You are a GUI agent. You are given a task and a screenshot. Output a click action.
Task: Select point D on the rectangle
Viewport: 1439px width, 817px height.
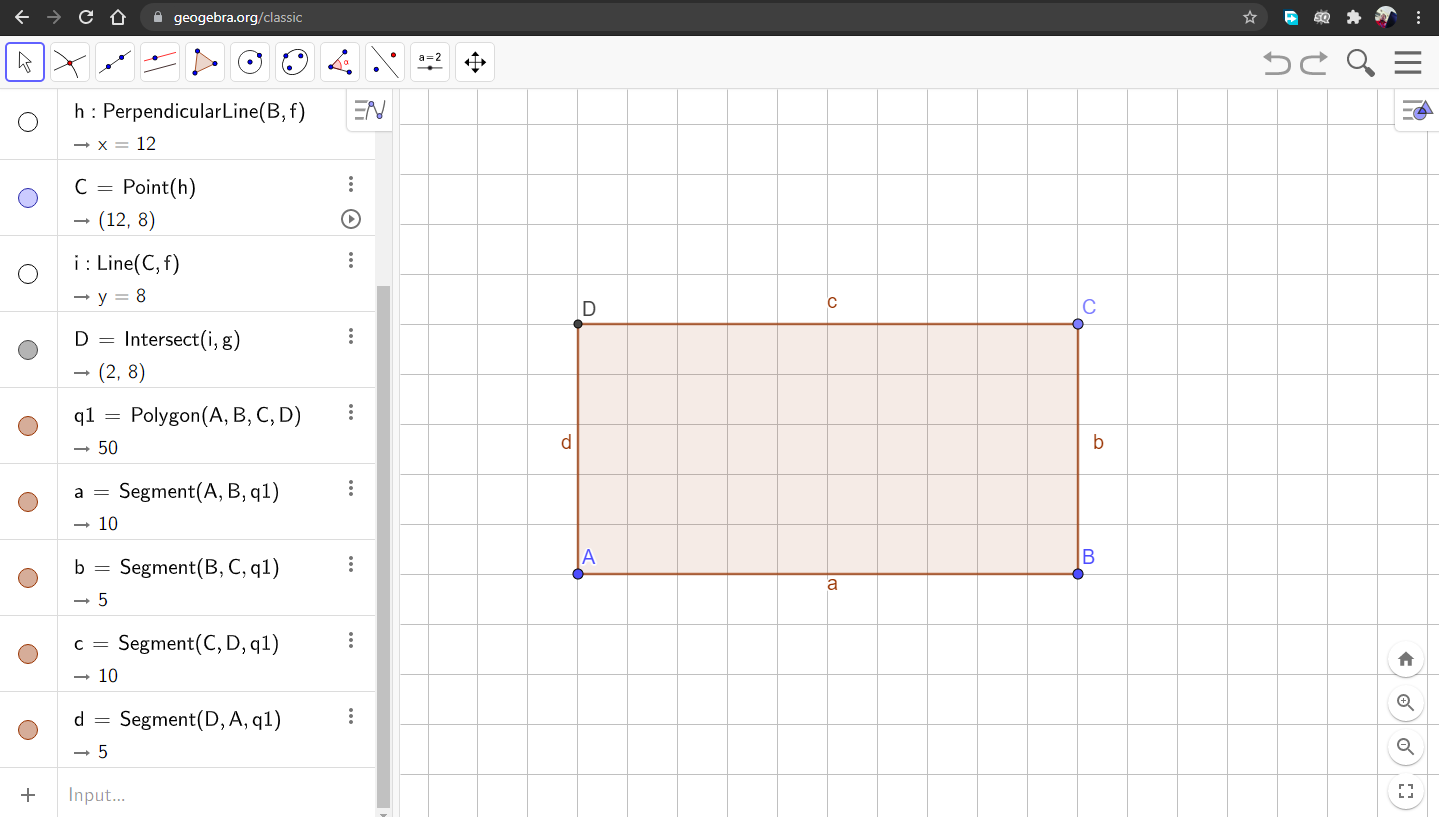[578, 324]
